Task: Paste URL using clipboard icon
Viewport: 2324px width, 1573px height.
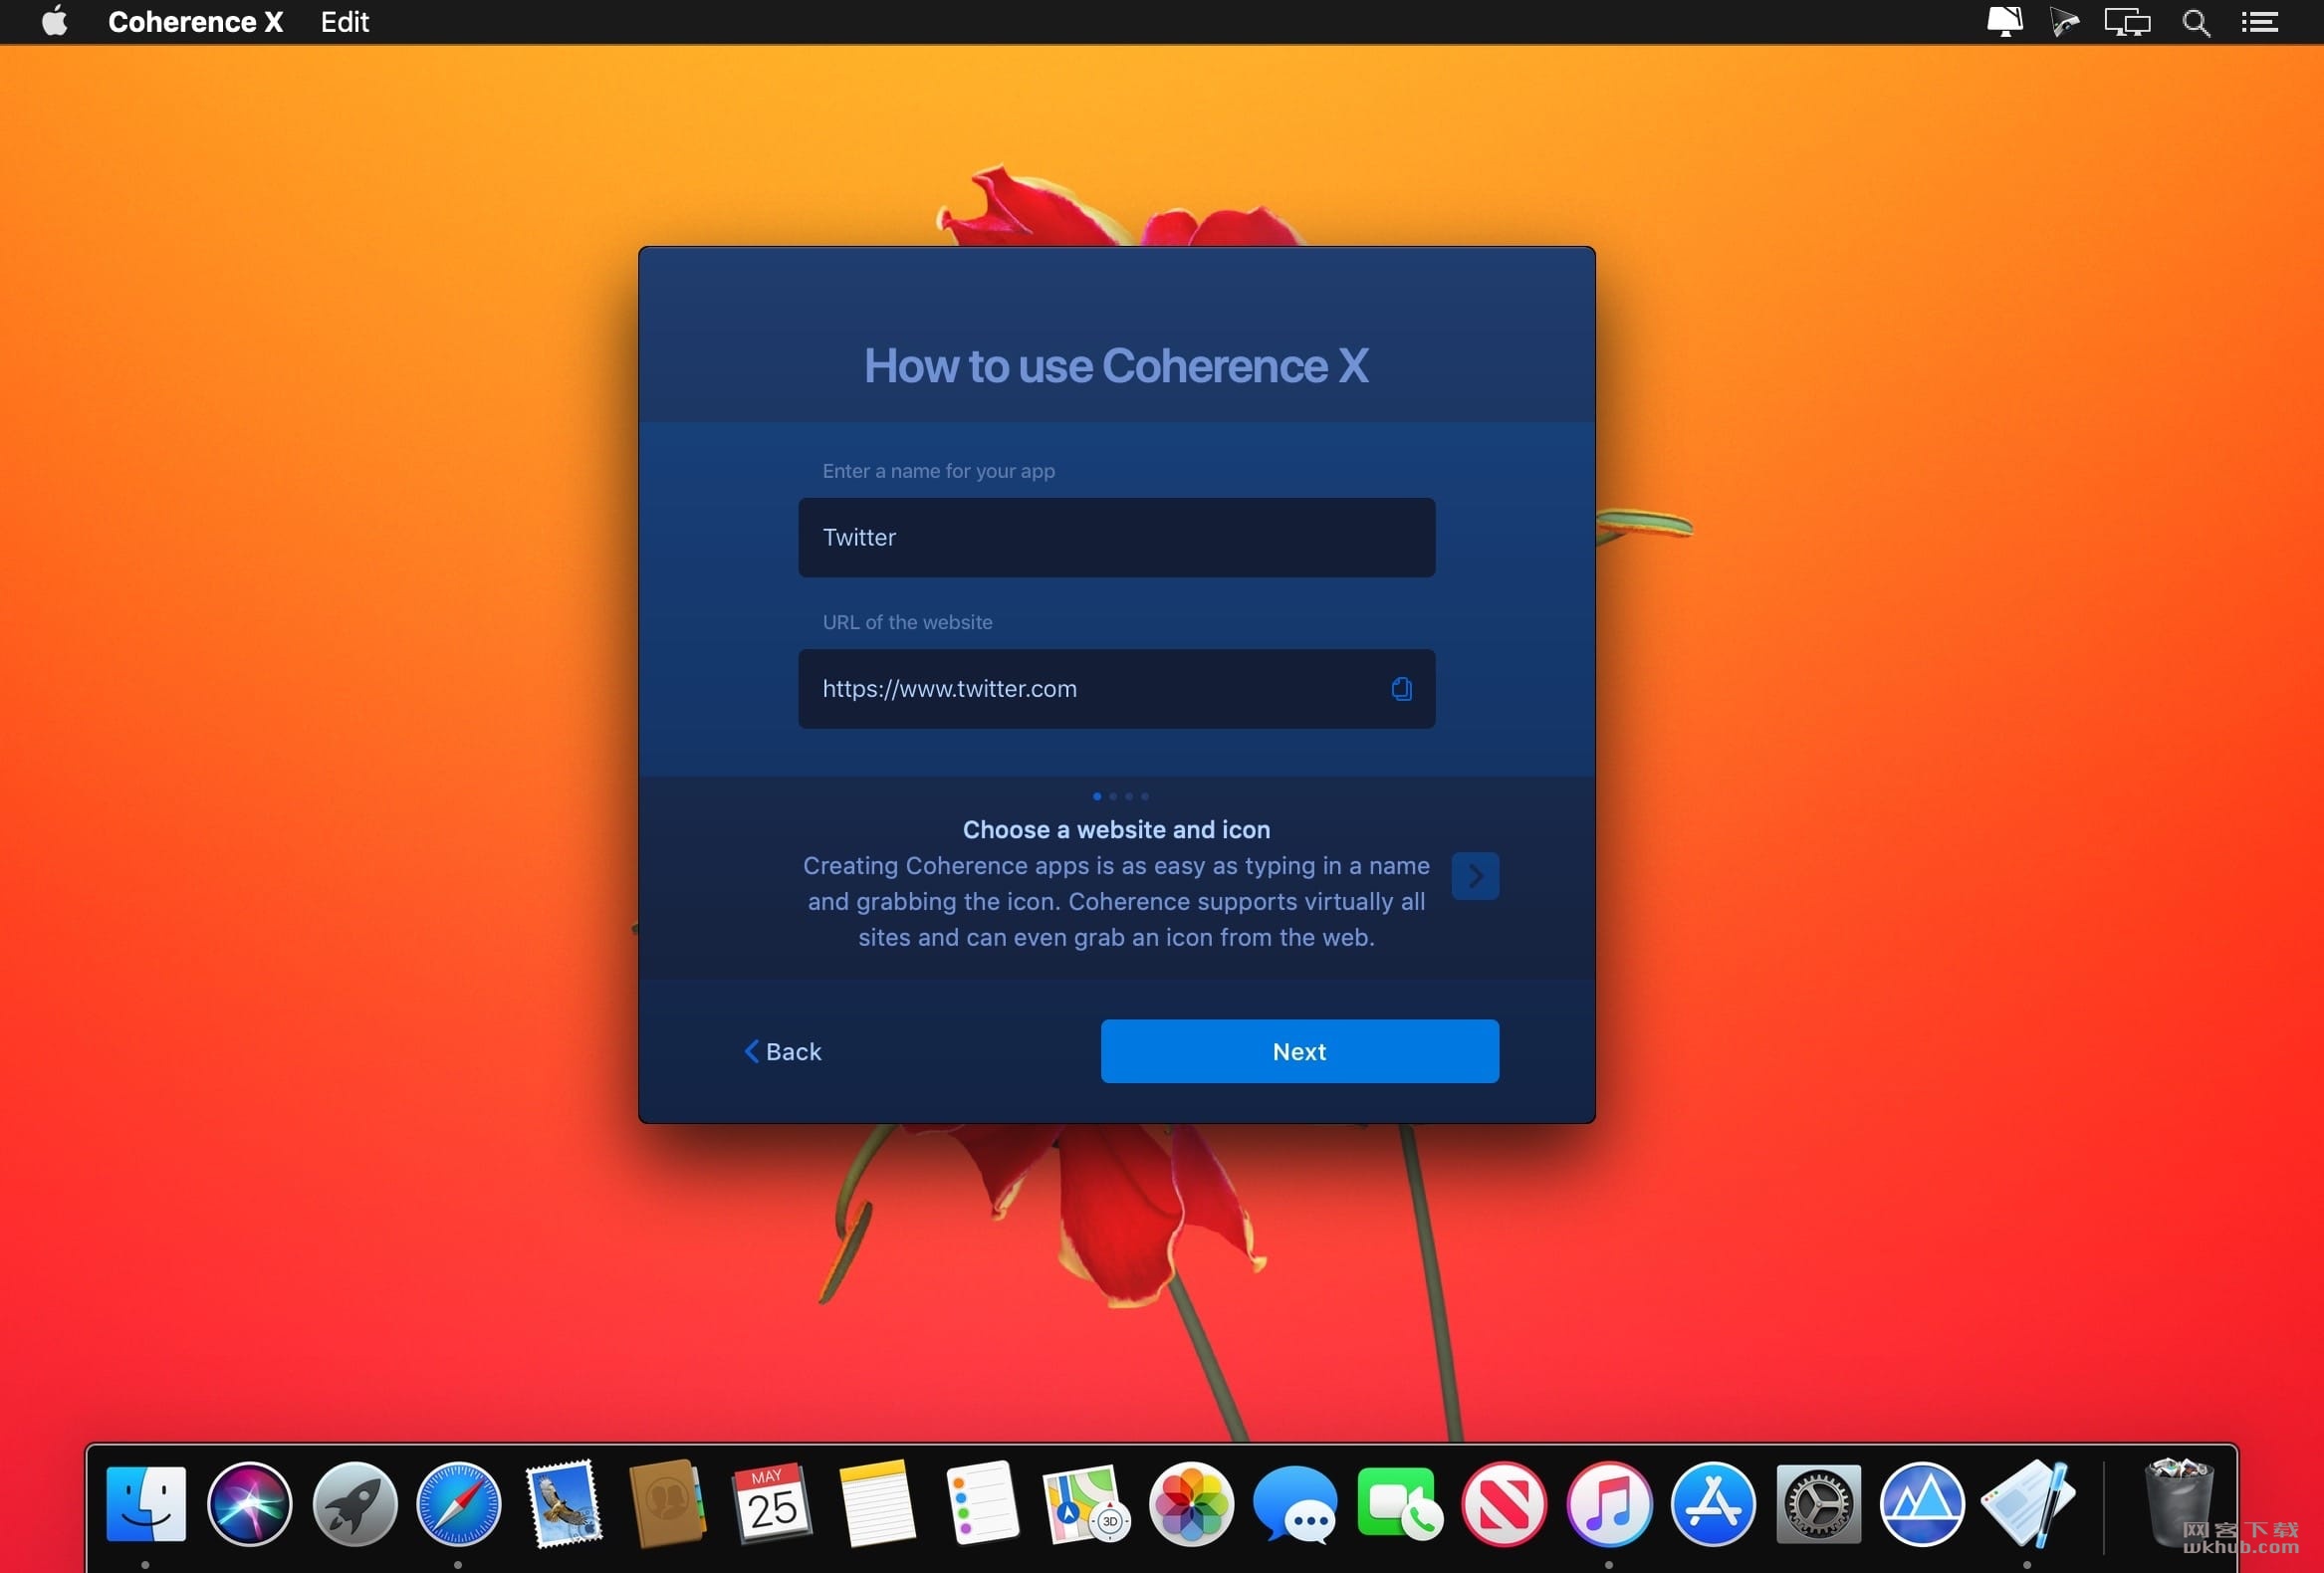Action: click(x=1401, y=688)
